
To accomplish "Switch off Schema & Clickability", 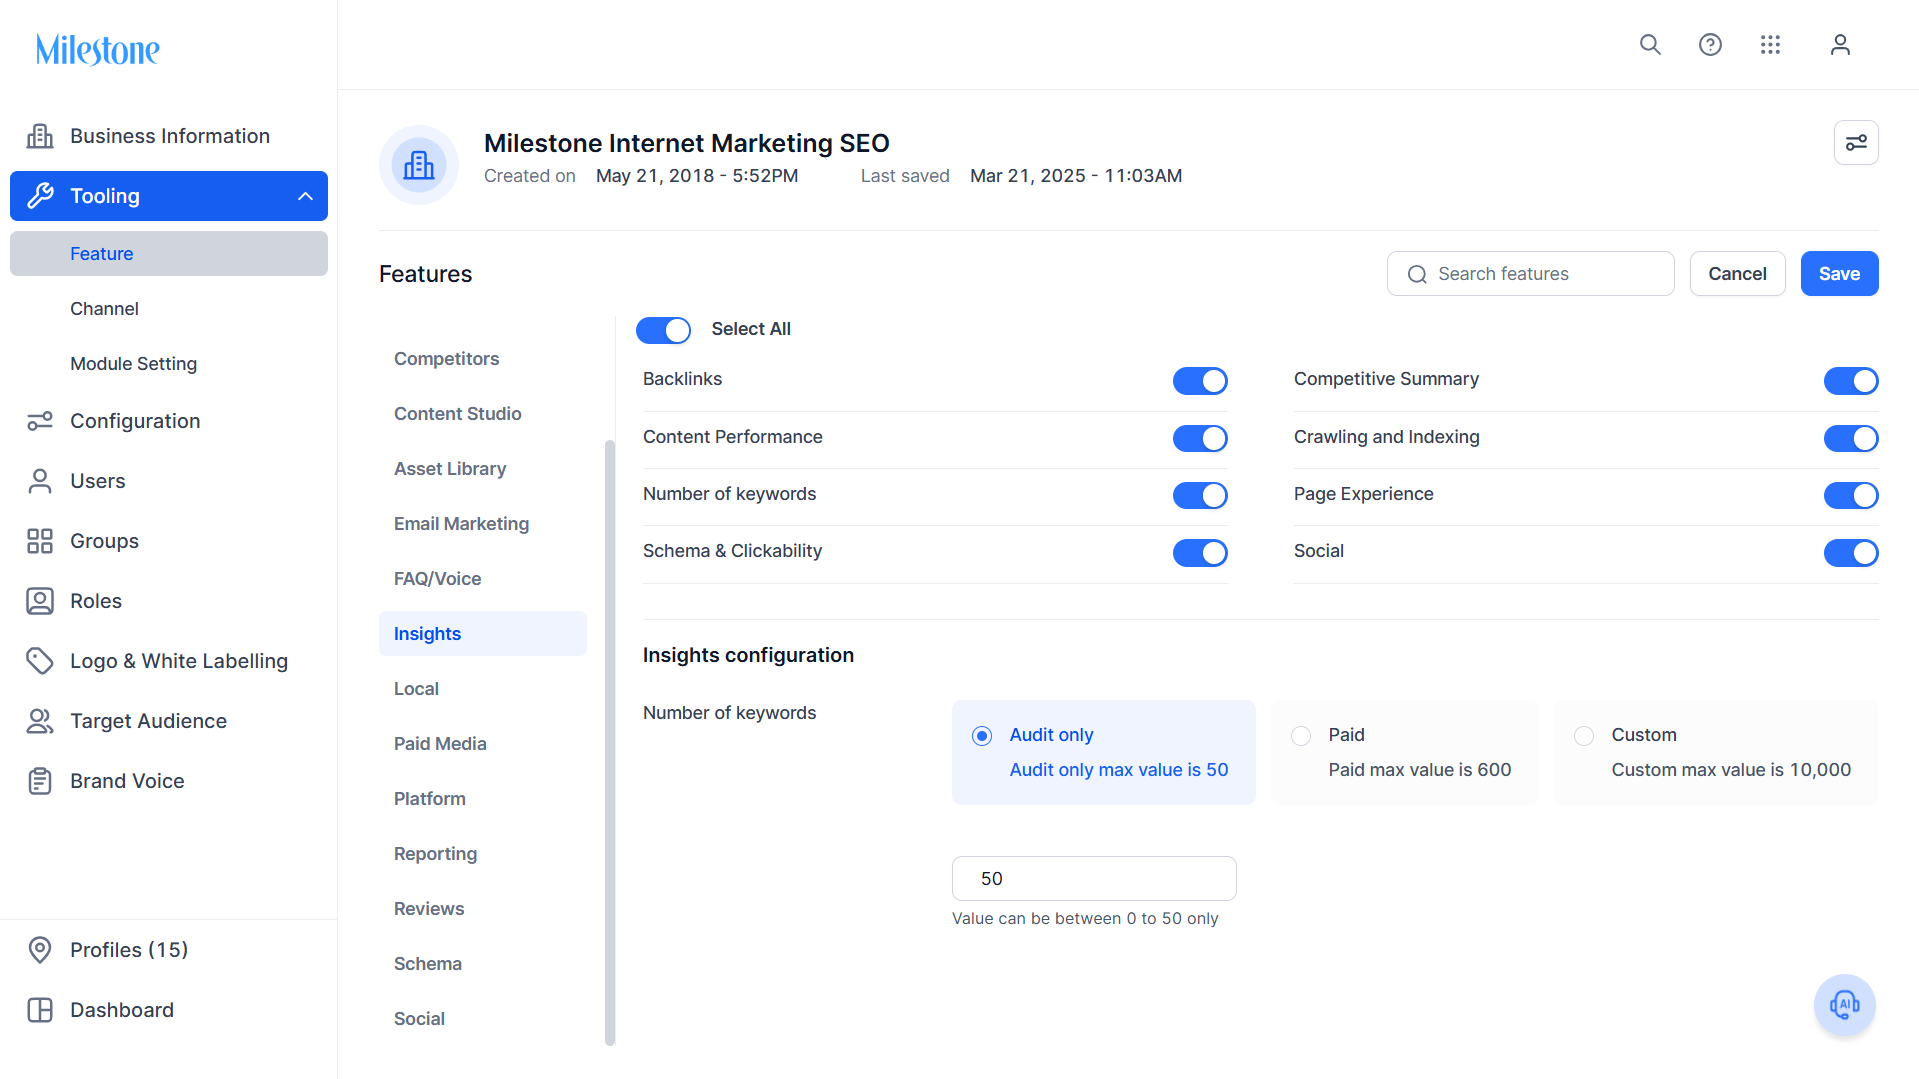I will 1200,553.
